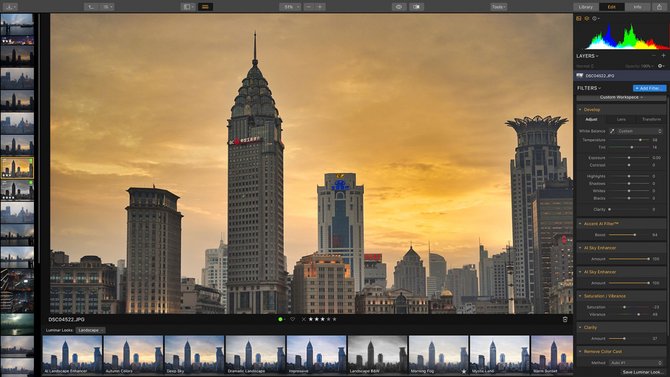
Task: Open the Landscape looks category dropdown
Action: point(90,330)
